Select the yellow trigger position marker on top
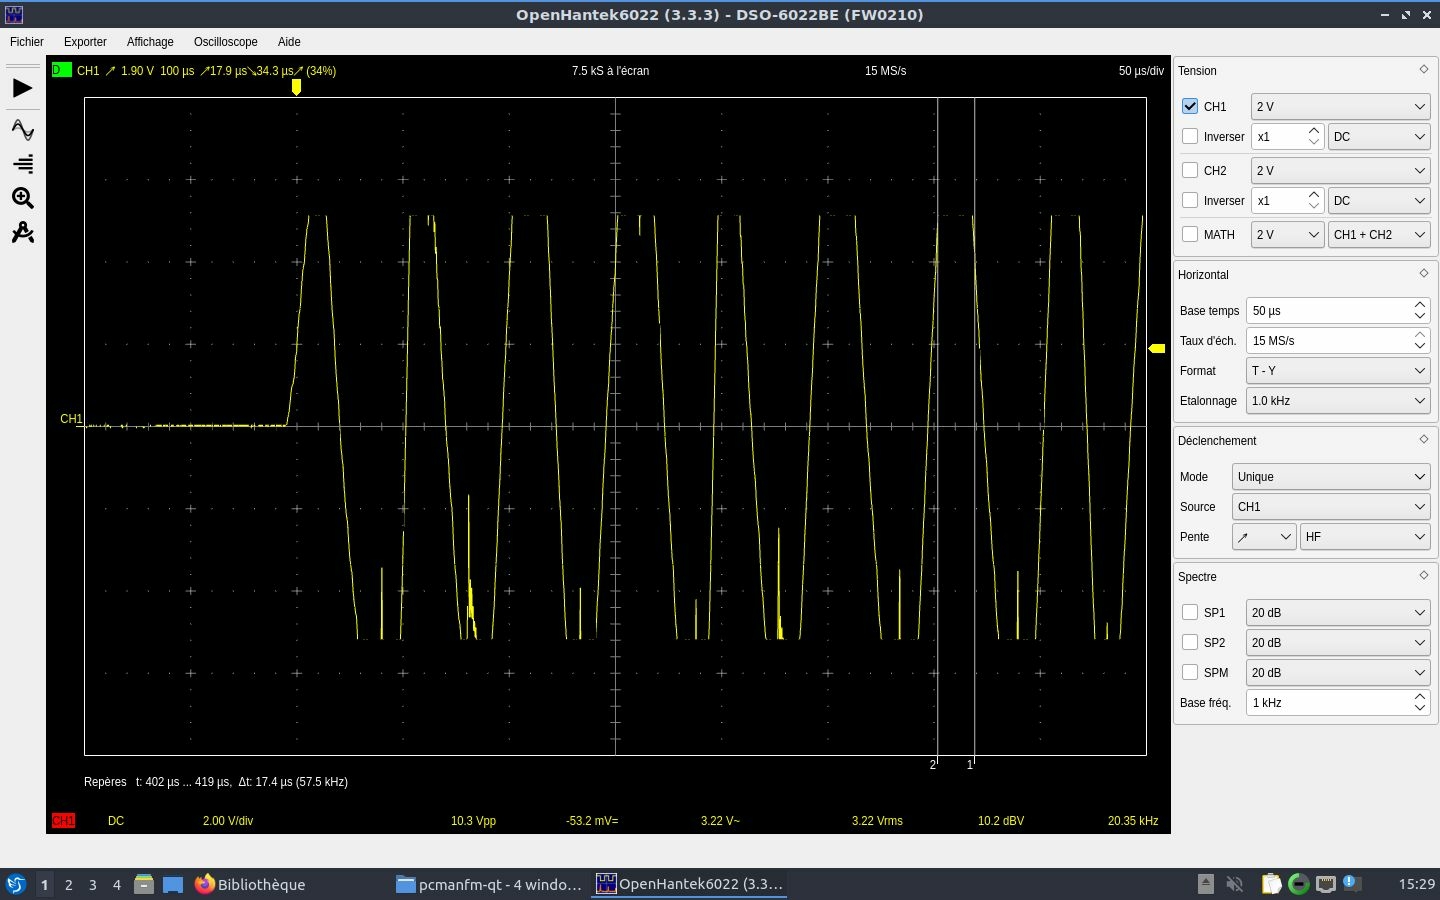This screenshot has height=900, width=1440. (296, 87)
